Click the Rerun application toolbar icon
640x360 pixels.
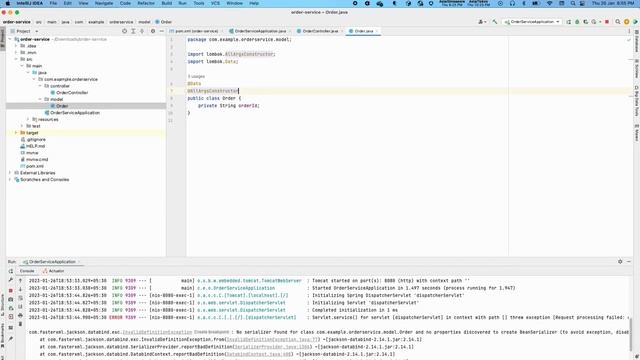coord(569,22)
